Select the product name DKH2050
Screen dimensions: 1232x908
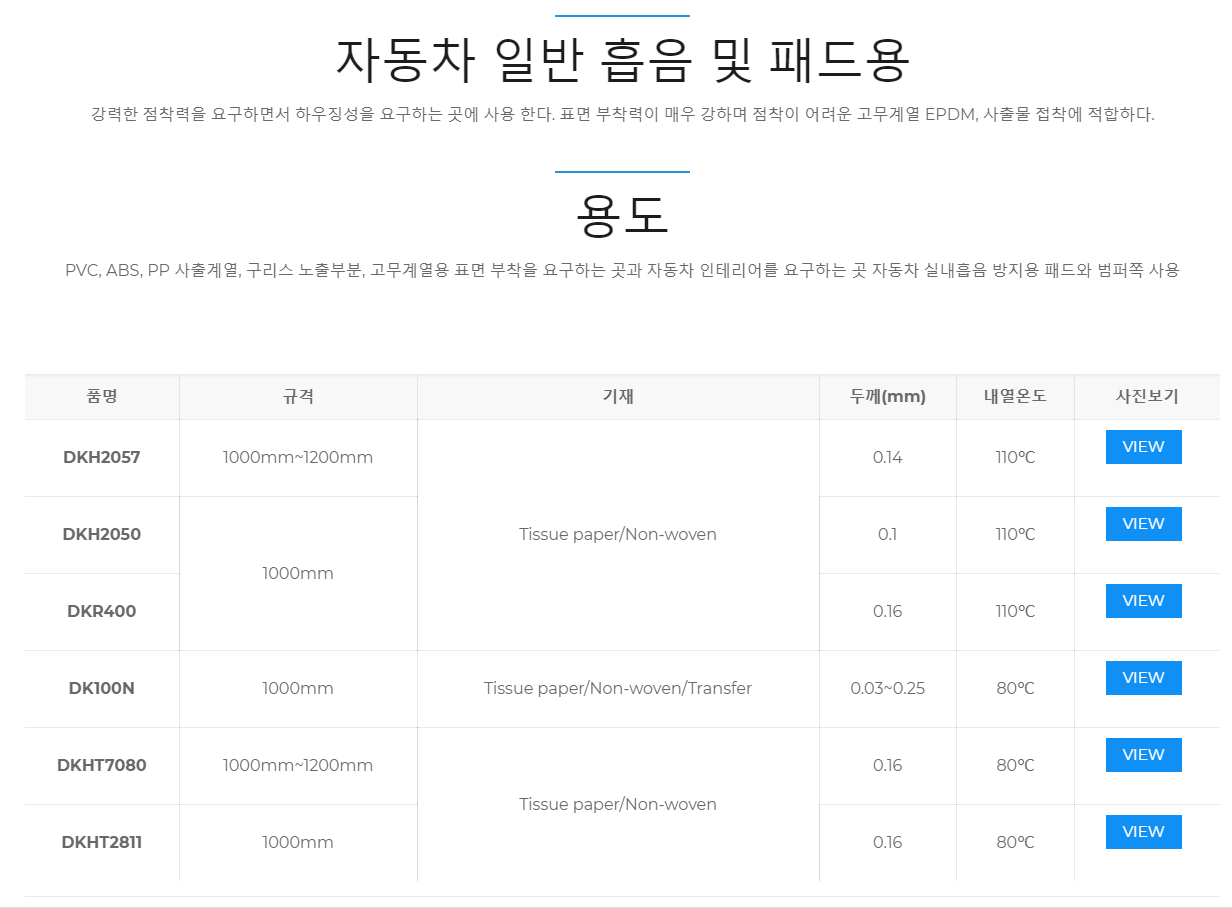pos(102,535)
